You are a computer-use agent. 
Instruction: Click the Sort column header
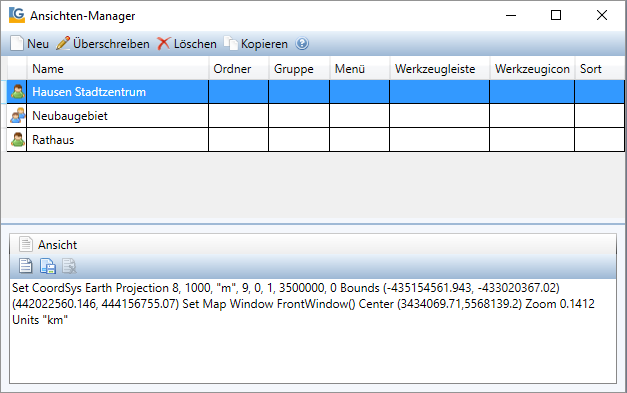tap(599, 68)
